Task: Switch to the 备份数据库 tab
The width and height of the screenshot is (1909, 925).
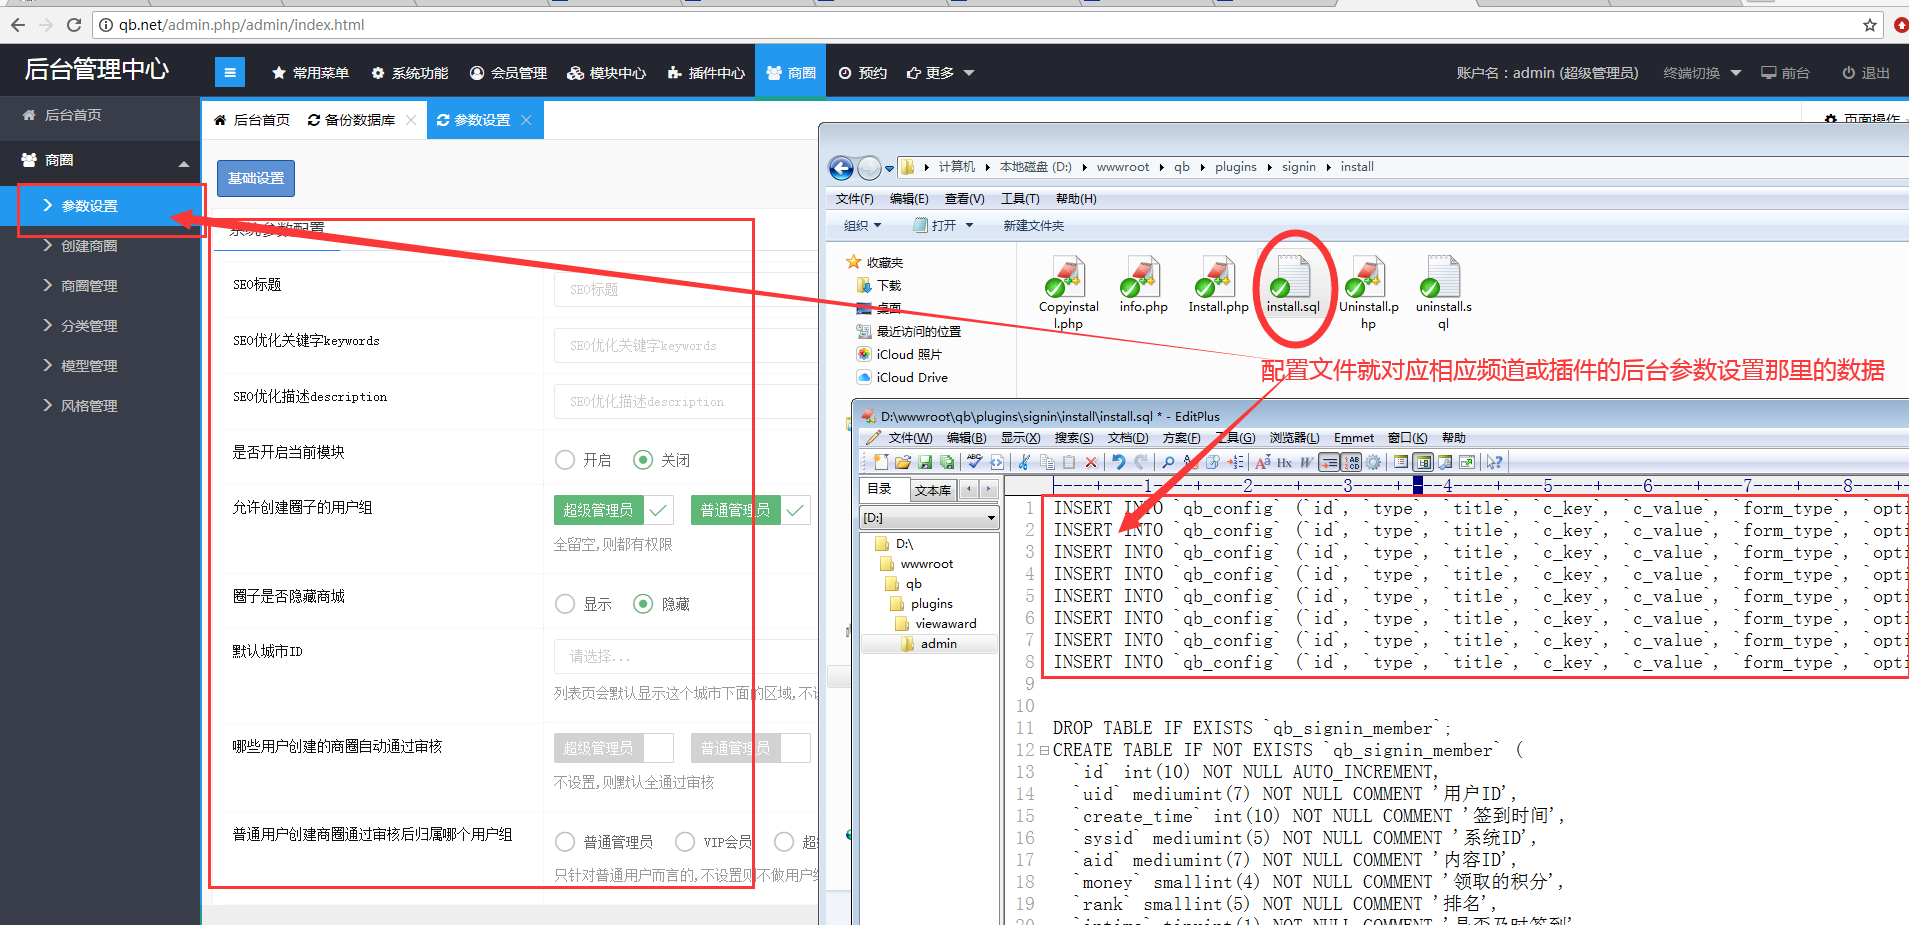Action: click(x=359, y=120)
